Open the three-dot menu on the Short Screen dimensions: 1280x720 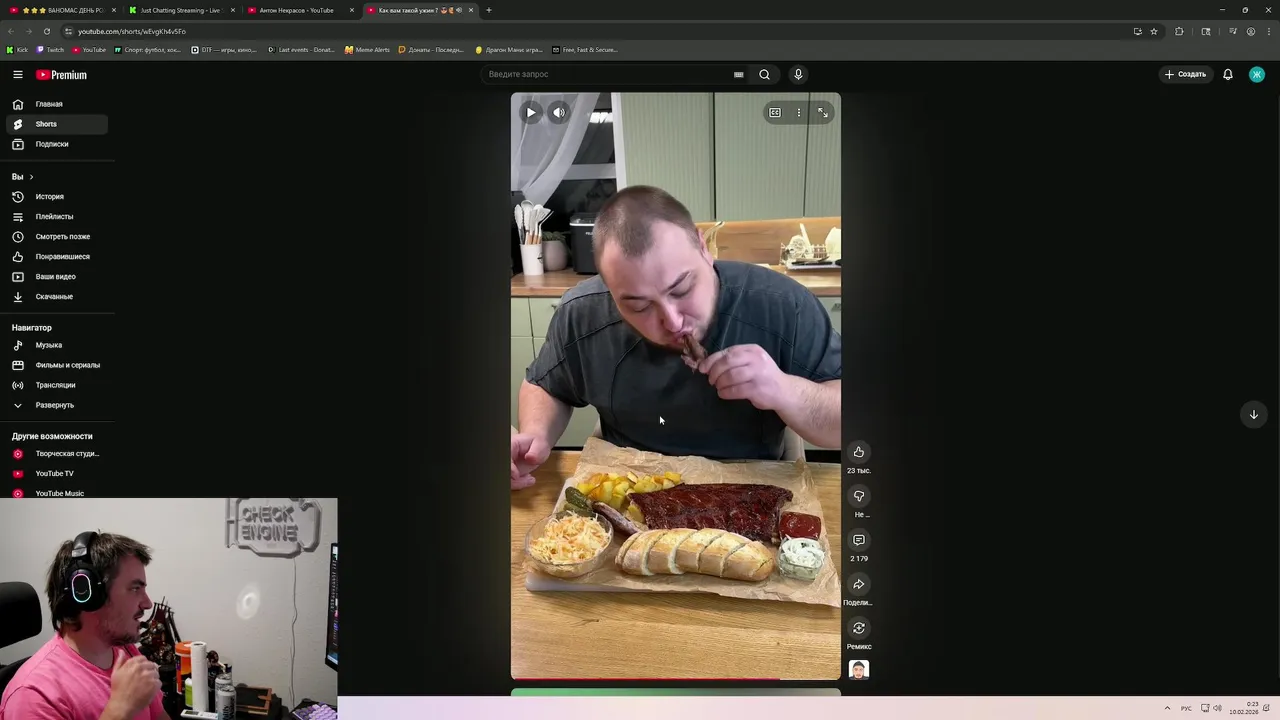coord(798,113)
